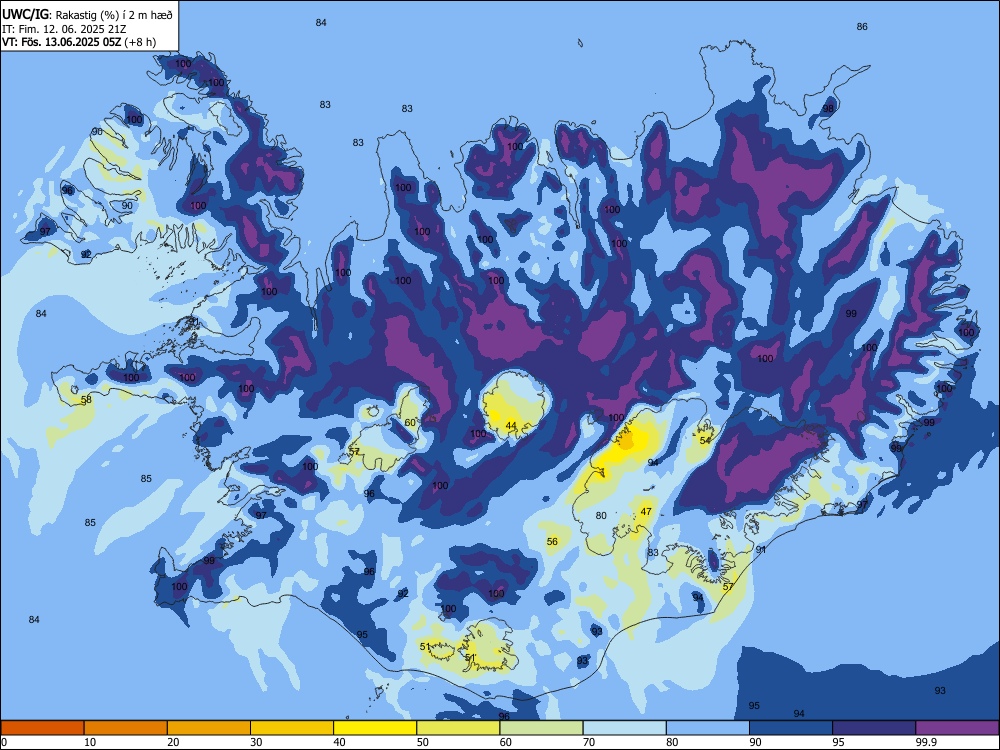Click the purple legend swatch above 99.9
This screenshot has height=750, width=1000.
(x=957, y=728)
